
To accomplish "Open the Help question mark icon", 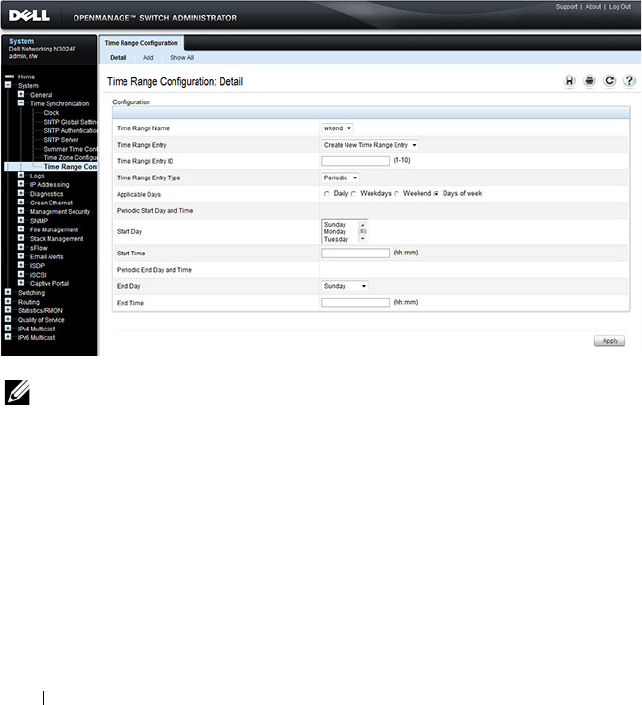I will tap(629, 81).
